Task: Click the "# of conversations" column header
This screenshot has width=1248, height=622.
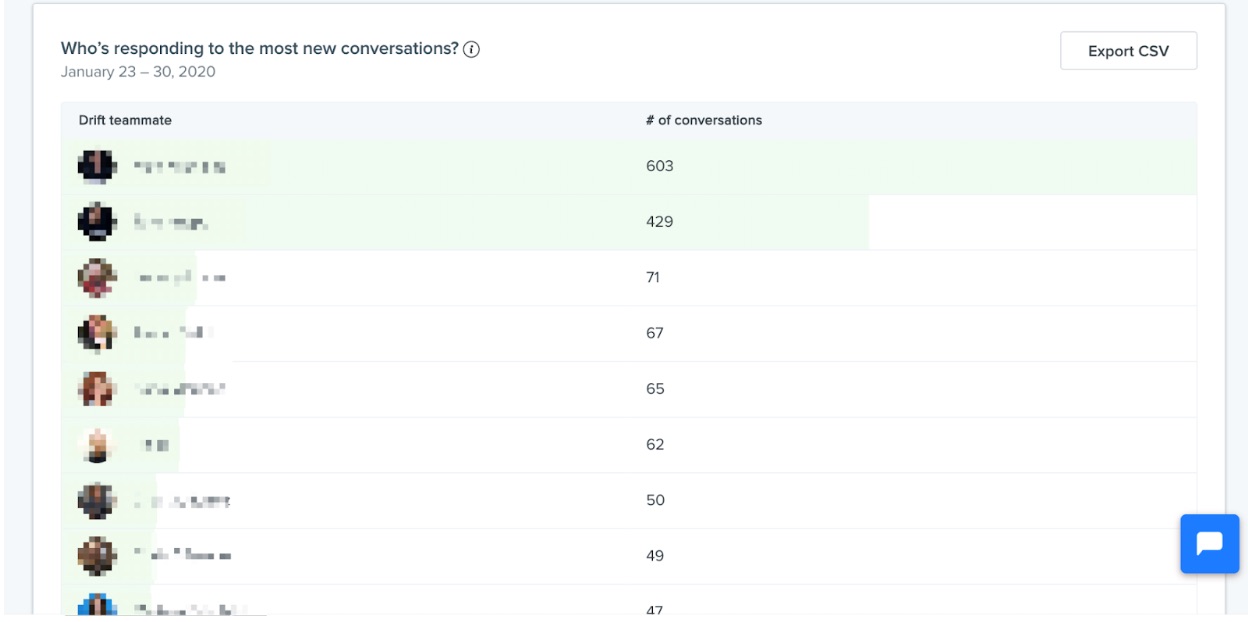Action: click(x=704, y=120)
